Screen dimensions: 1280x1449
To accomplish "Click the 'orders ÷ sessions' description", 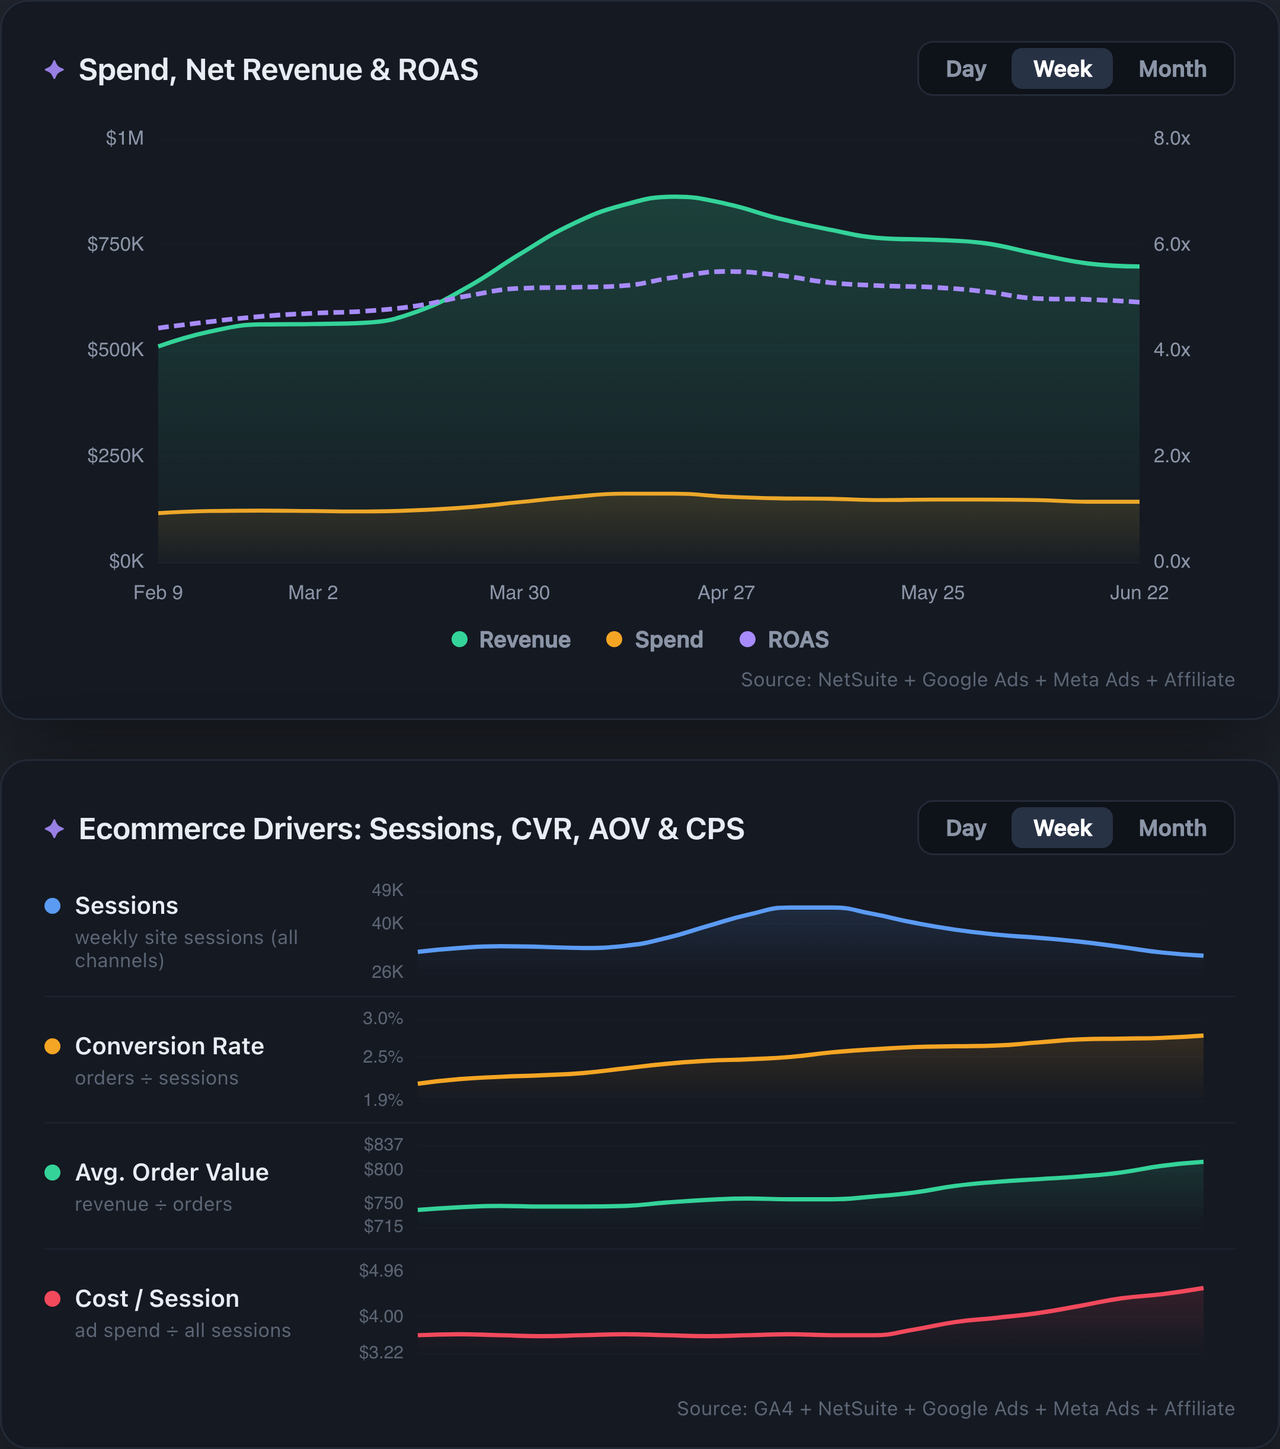I will pyautogui.click(x=157, y=1078).
